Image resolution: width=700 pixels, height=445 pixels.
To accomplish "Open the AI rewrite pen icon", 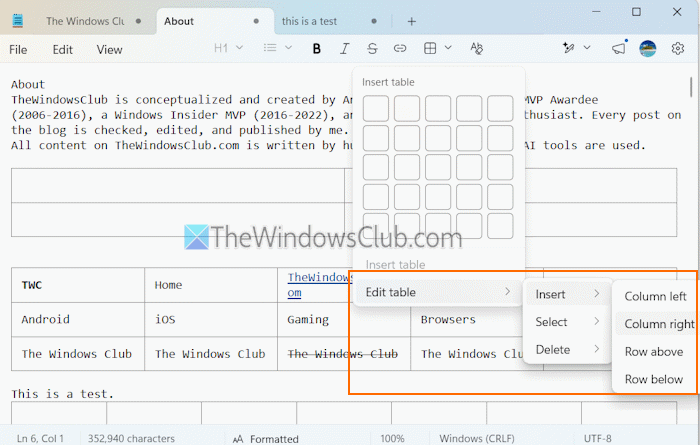I will 568,48.
